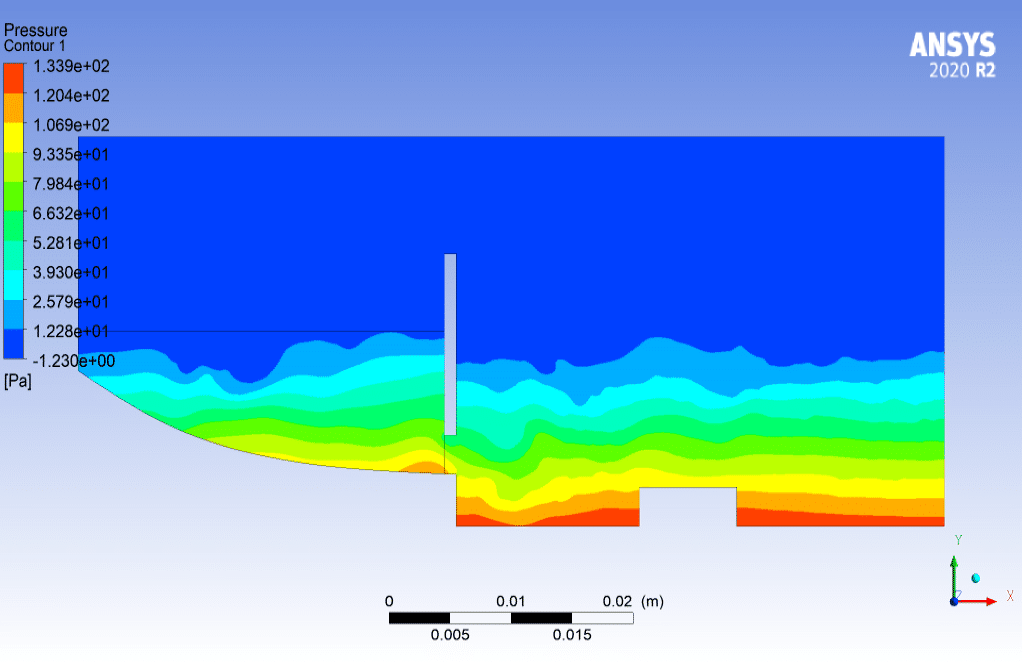Click the 1.339e+02 maximum legend value
This screenshot has height=664, width=1022.
coord(71,66)
